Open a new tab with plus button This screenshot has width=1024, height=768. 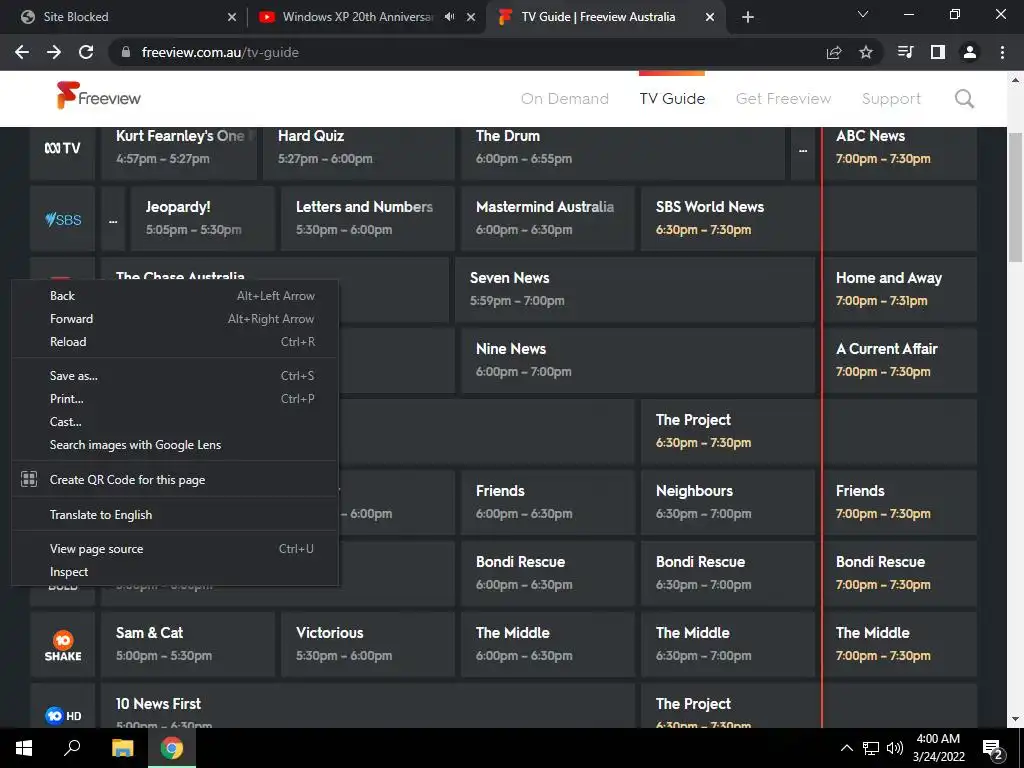[748, 17]
